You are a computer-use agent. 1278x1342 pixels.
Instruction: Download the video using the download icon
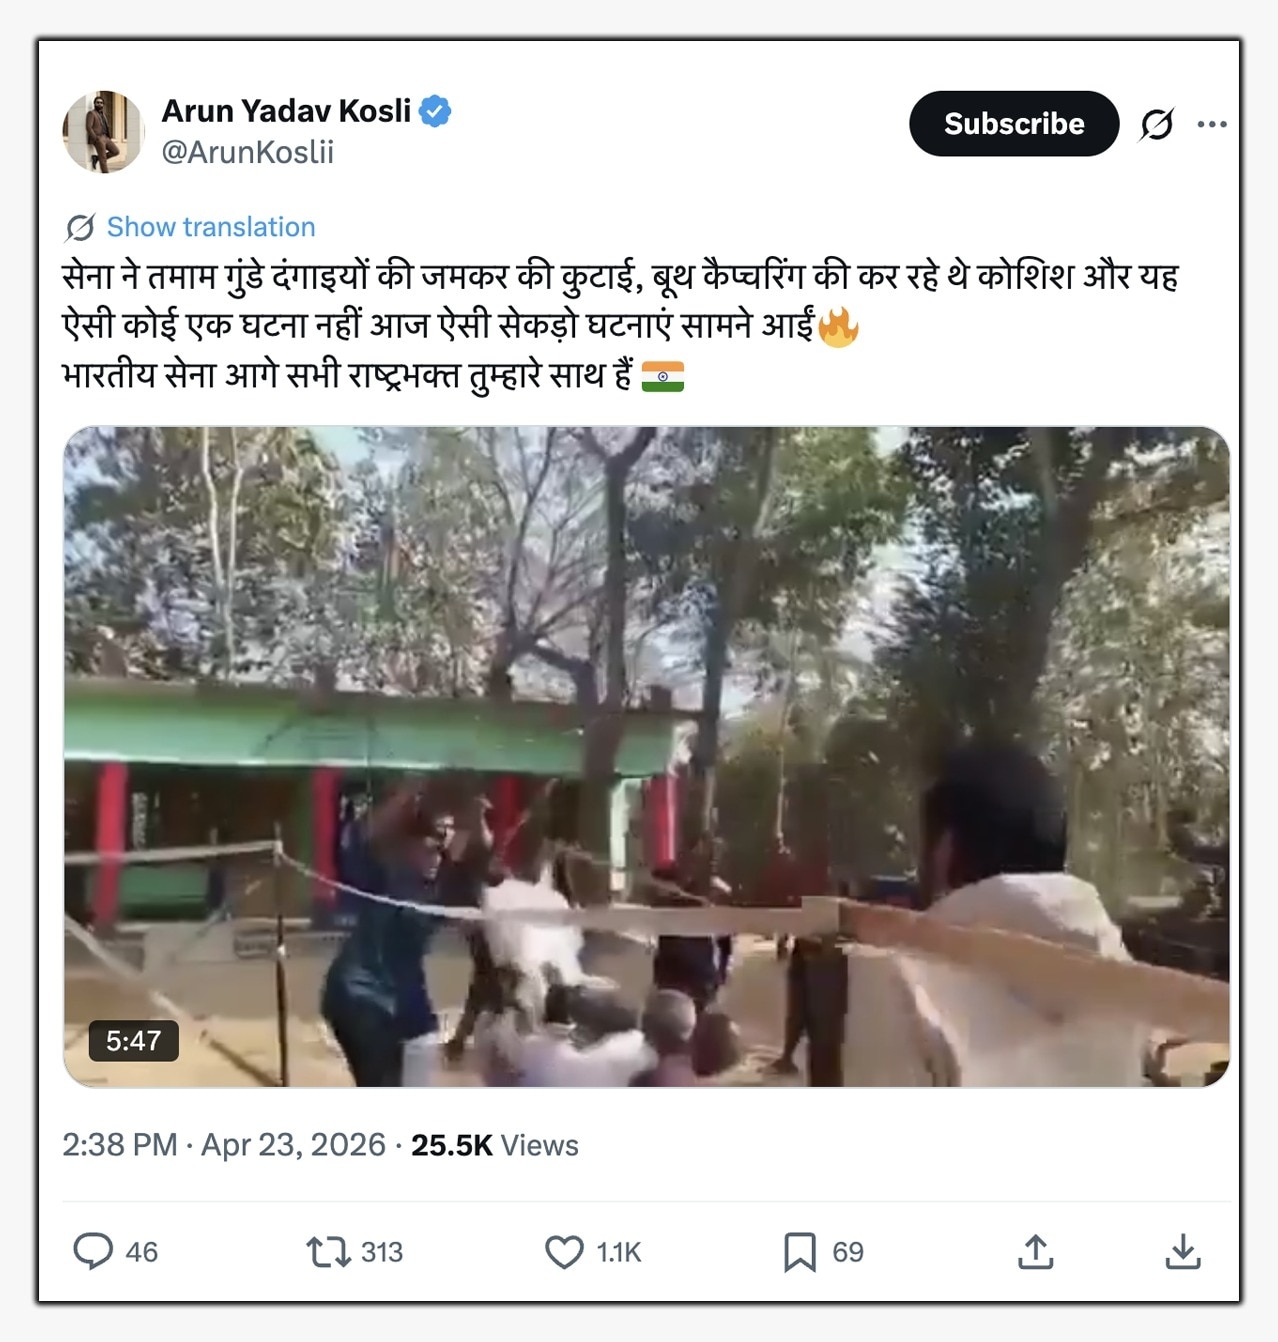[x=1182, y=1251]
